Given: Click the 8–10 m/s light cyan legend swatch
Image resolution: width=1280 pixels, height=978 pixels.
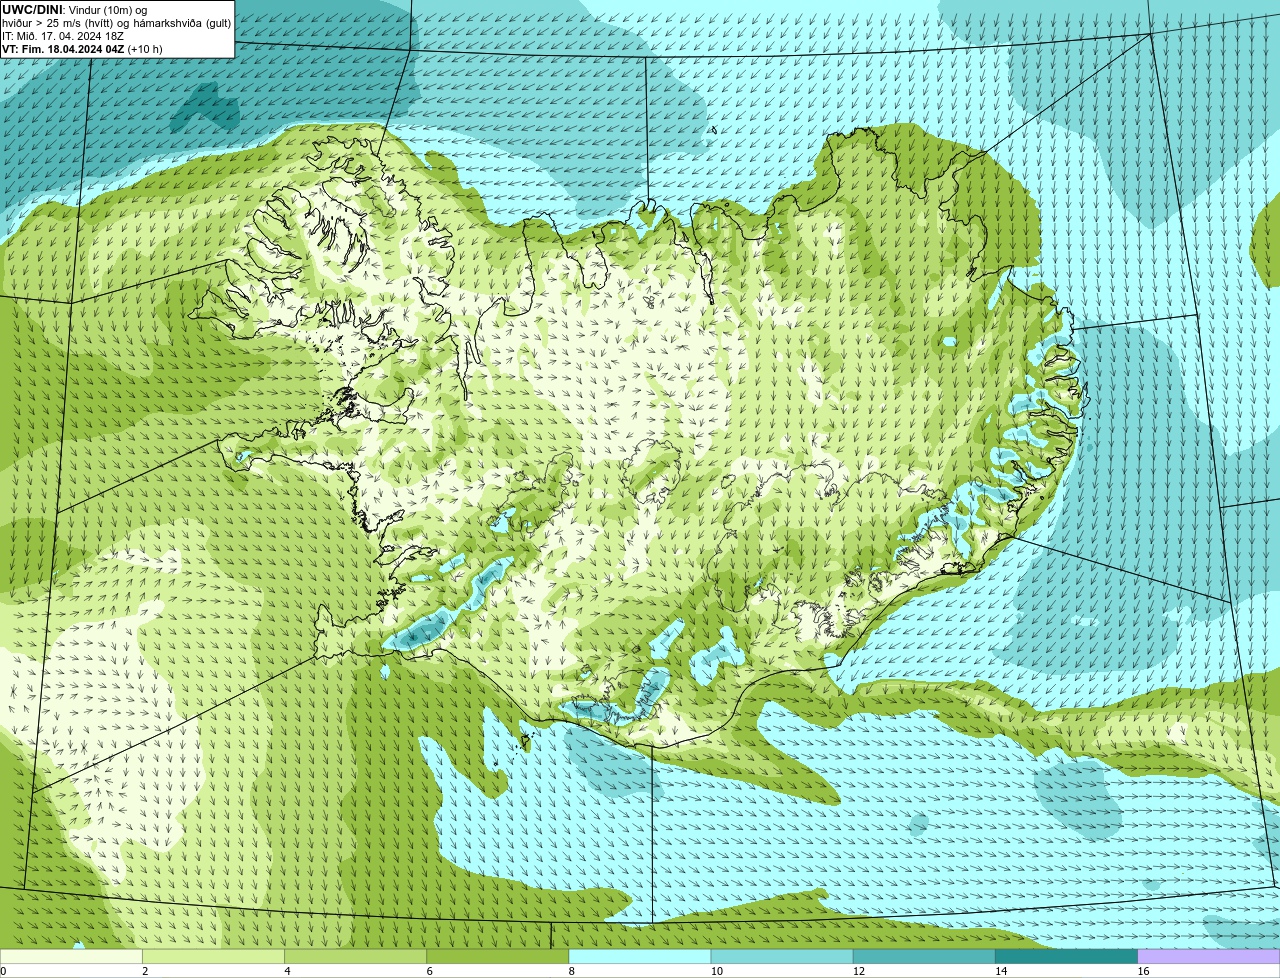Looking at the screenshot, I should (640, 957).
